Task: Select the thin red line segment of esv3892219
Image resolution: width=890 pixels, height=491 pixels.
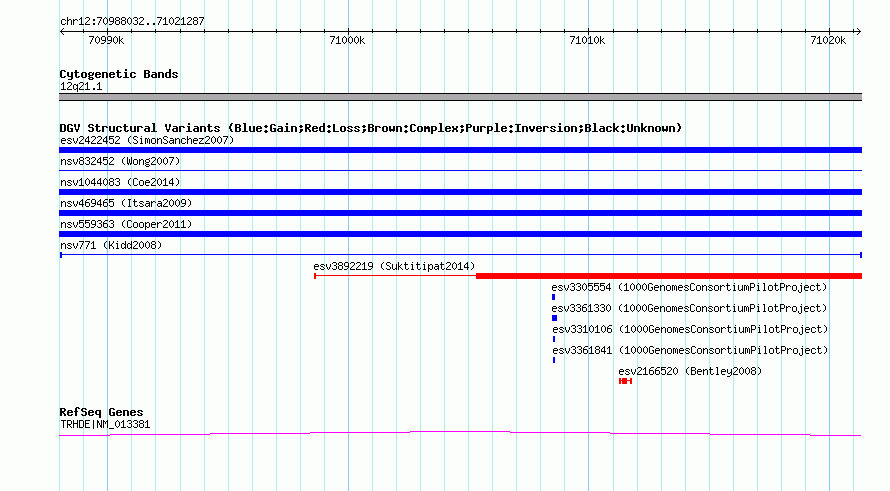Action: [395, 276]
